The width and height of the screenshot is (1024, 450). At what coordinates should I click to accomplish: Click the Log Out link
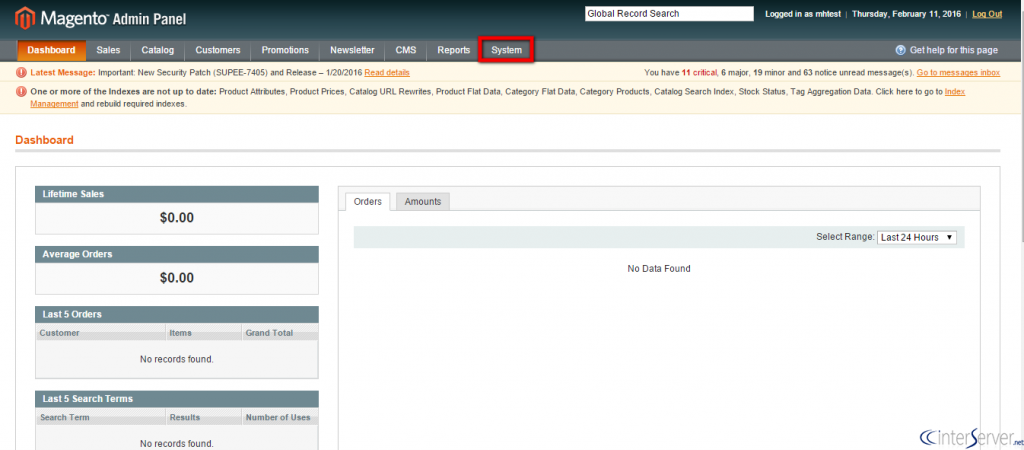(x=987, y=14)
